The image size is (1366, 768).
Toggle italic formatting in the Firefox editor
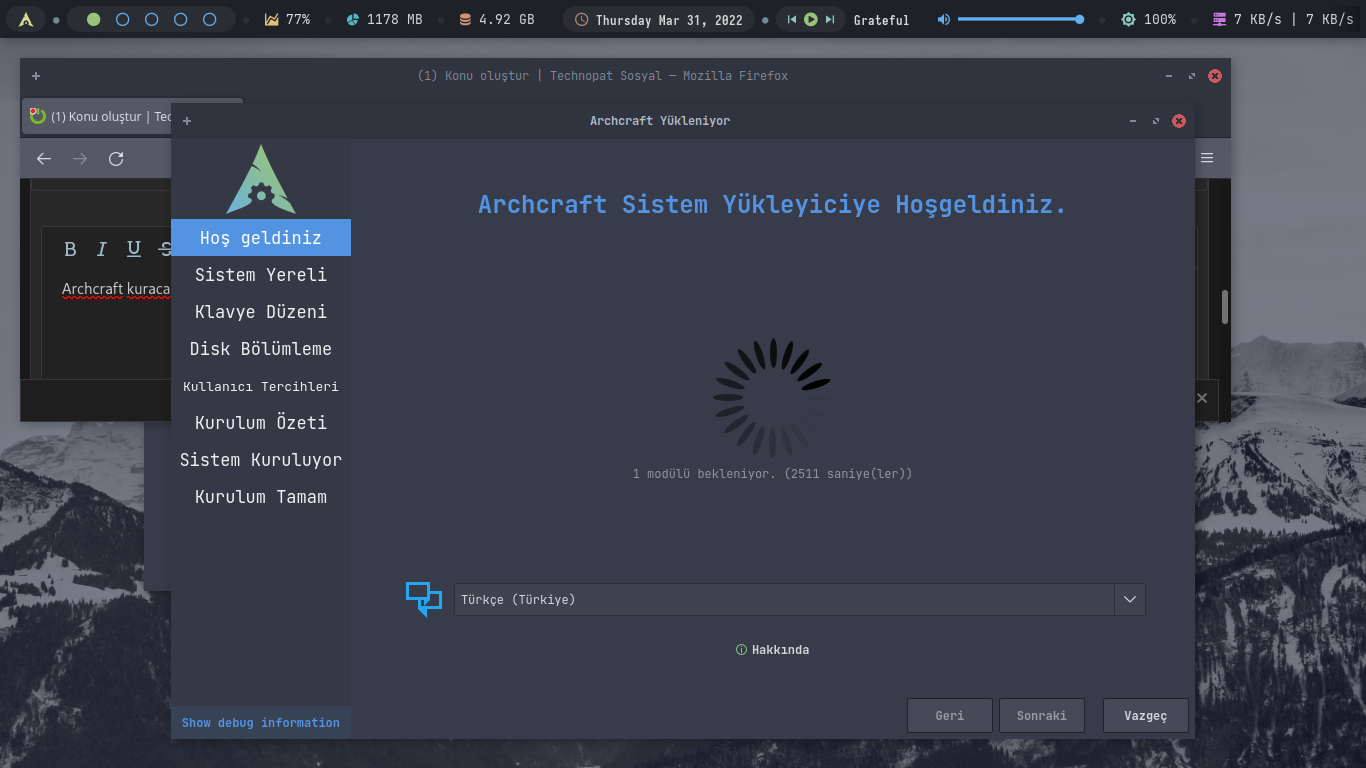[101, 249]
